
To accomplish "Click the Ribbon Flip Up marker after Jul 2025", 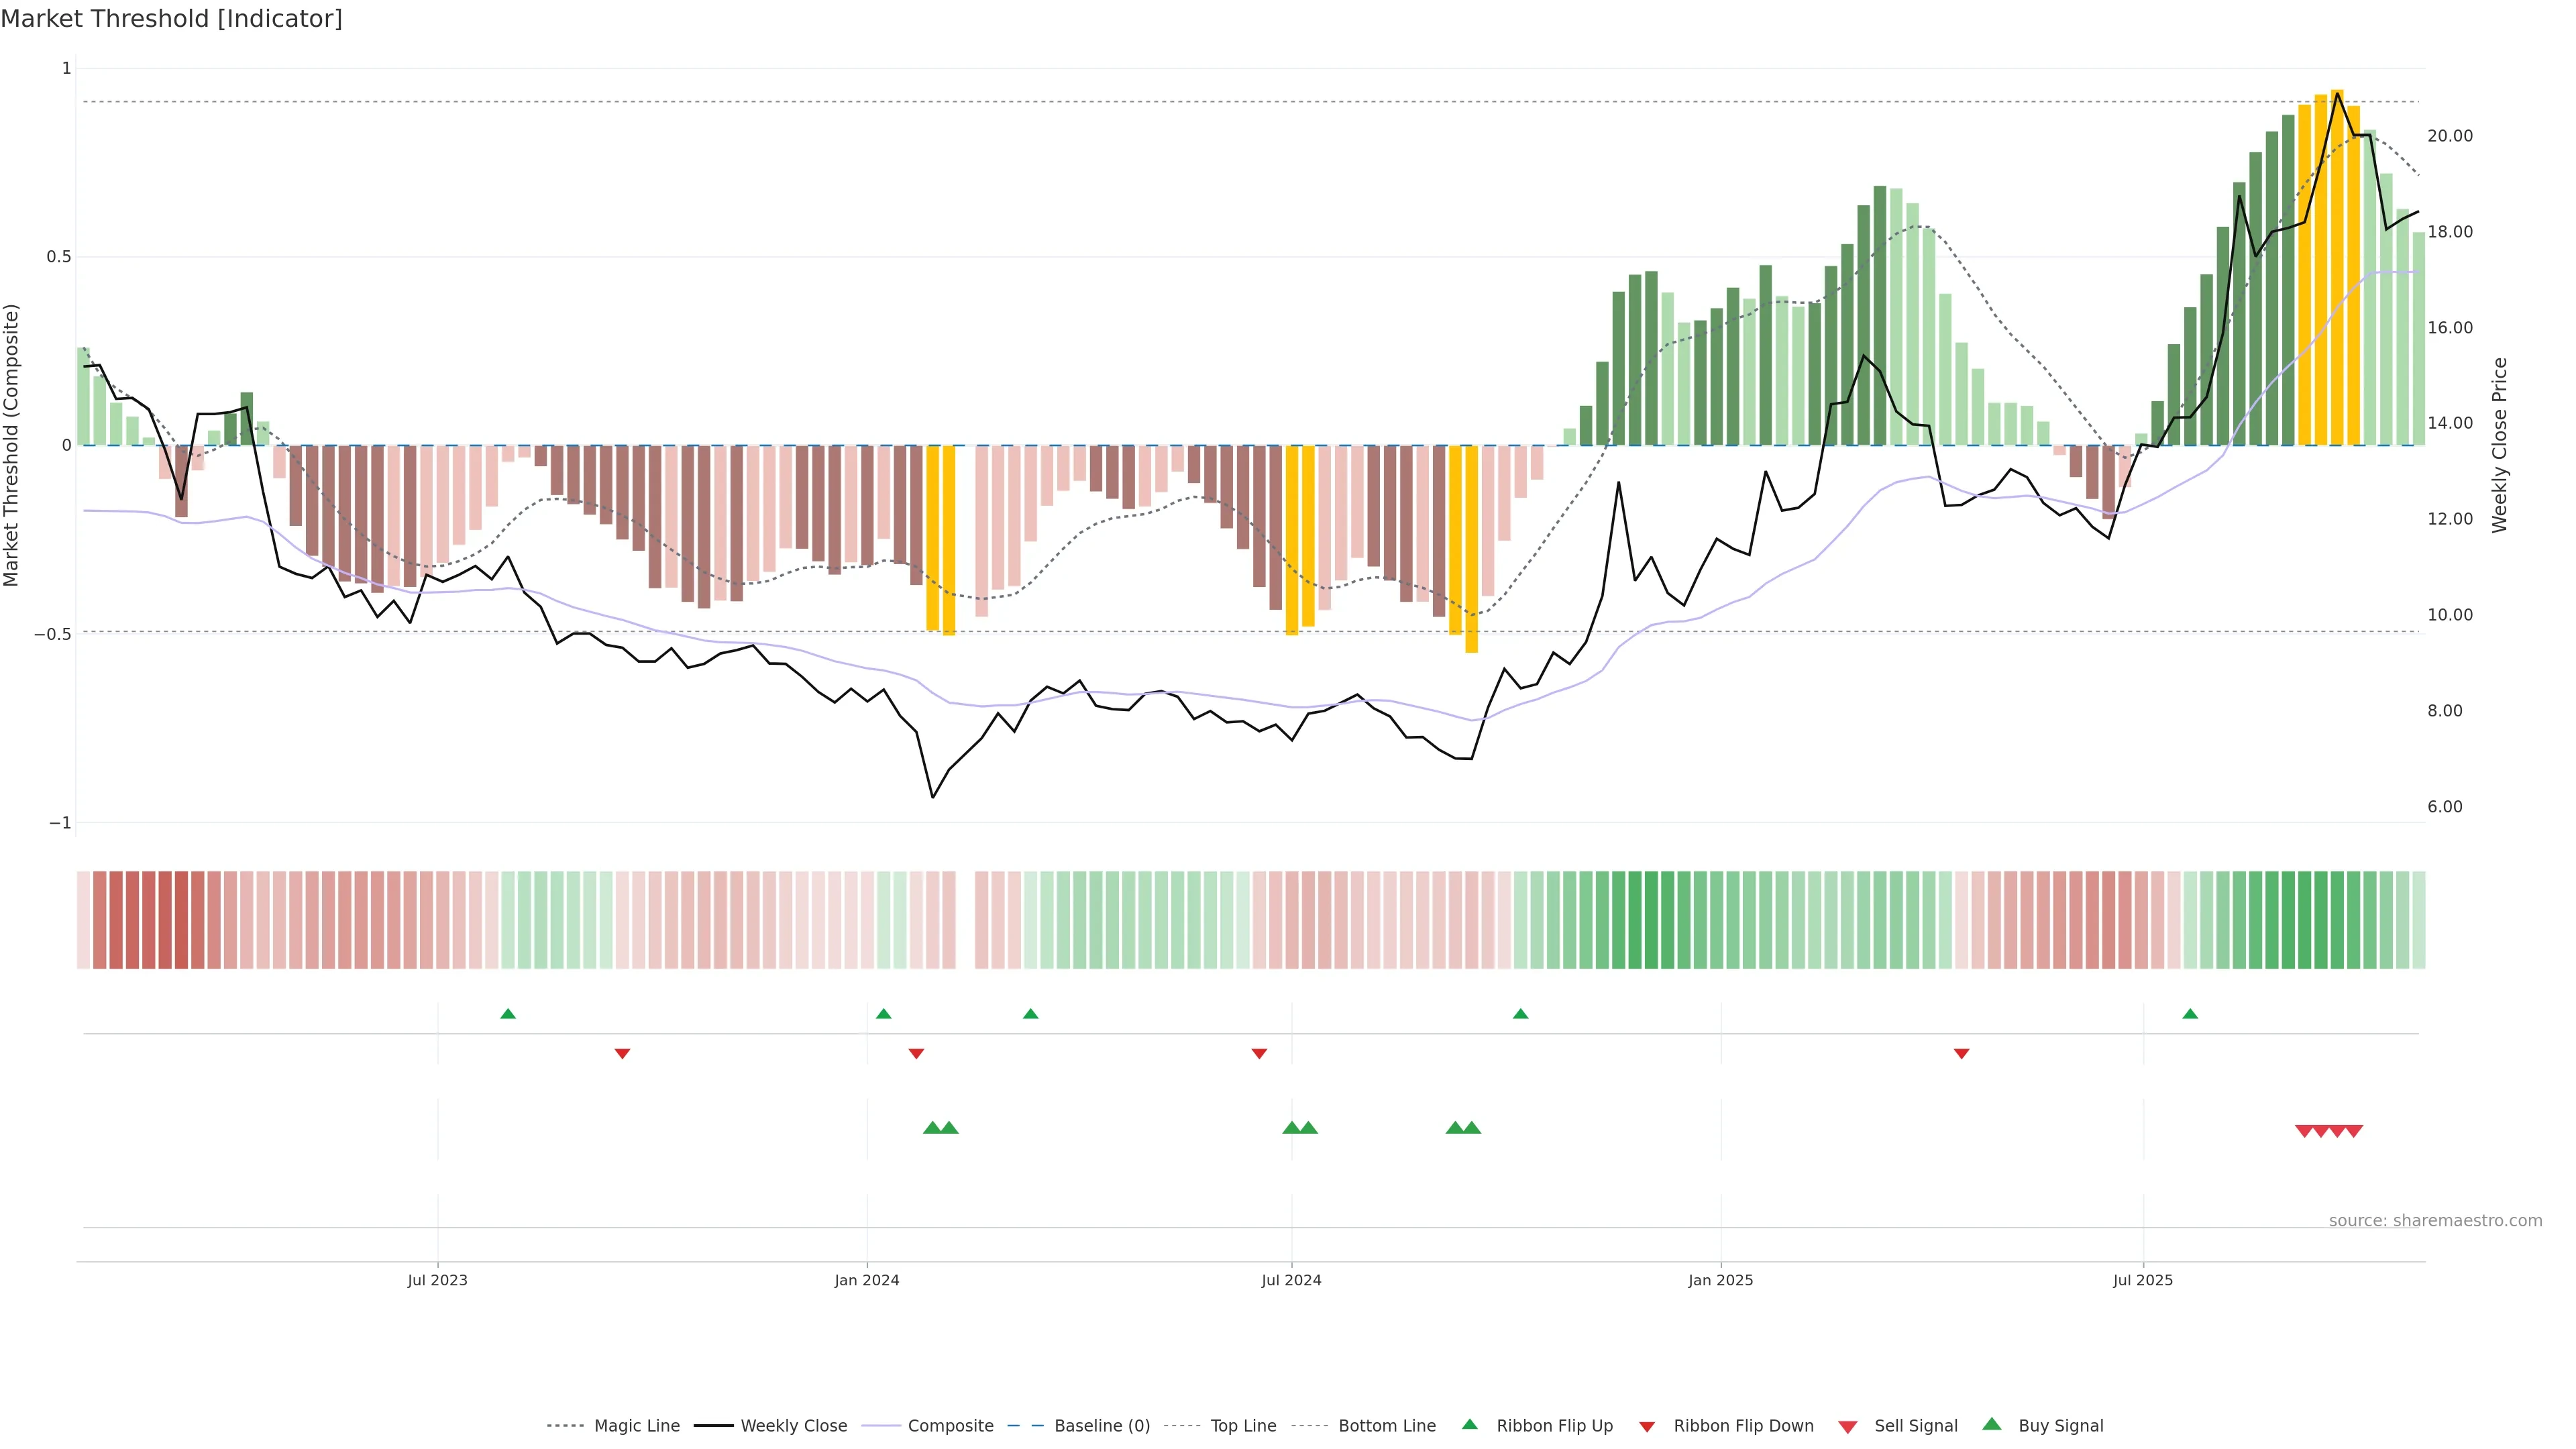I will coord(2190,1014).
